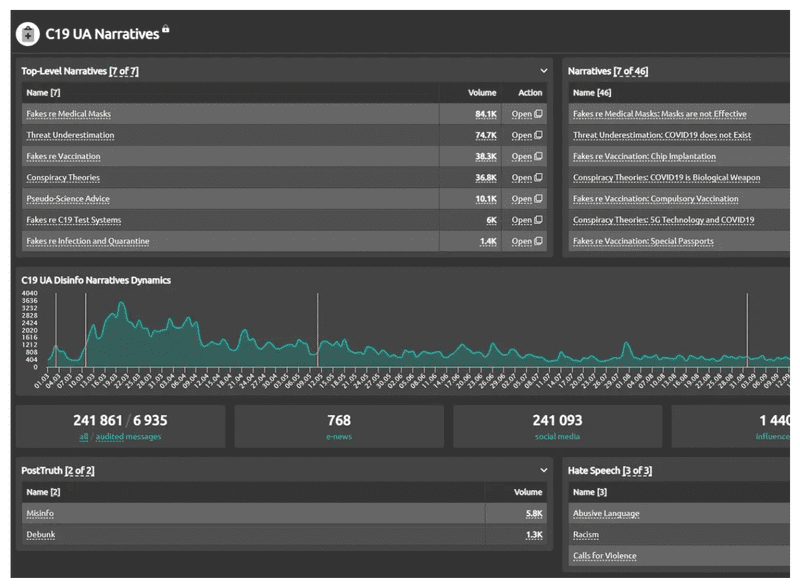
Task: Open the Misinfo PostTruth entry
Action: click(39, 513)
